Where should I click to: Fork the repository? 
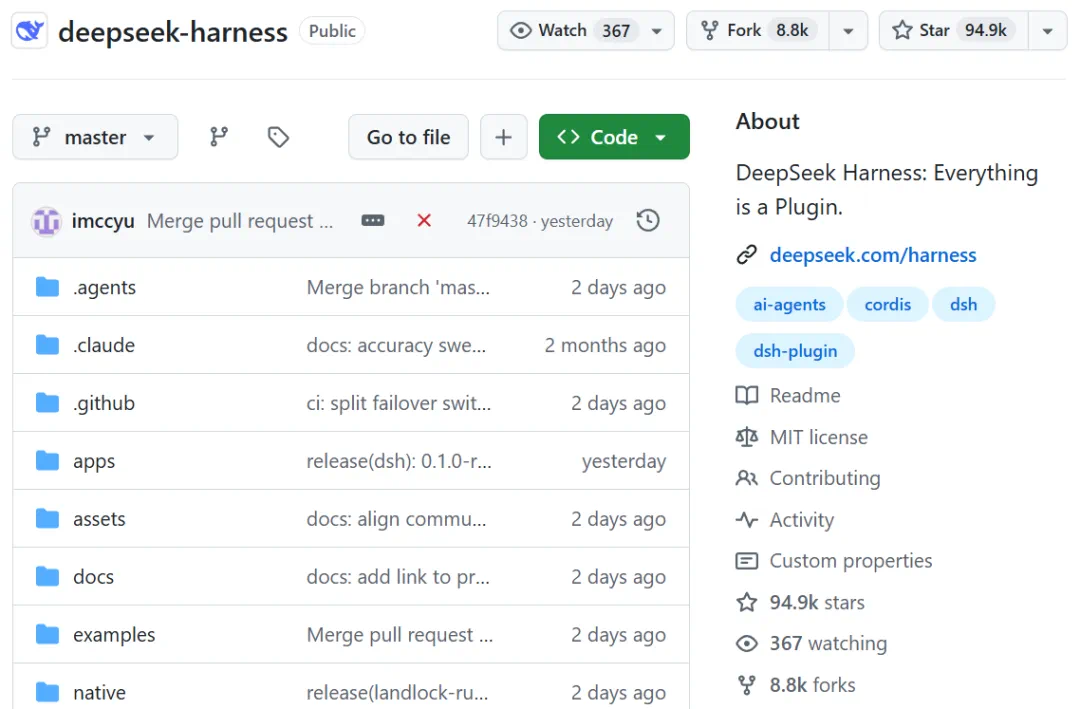758,30
